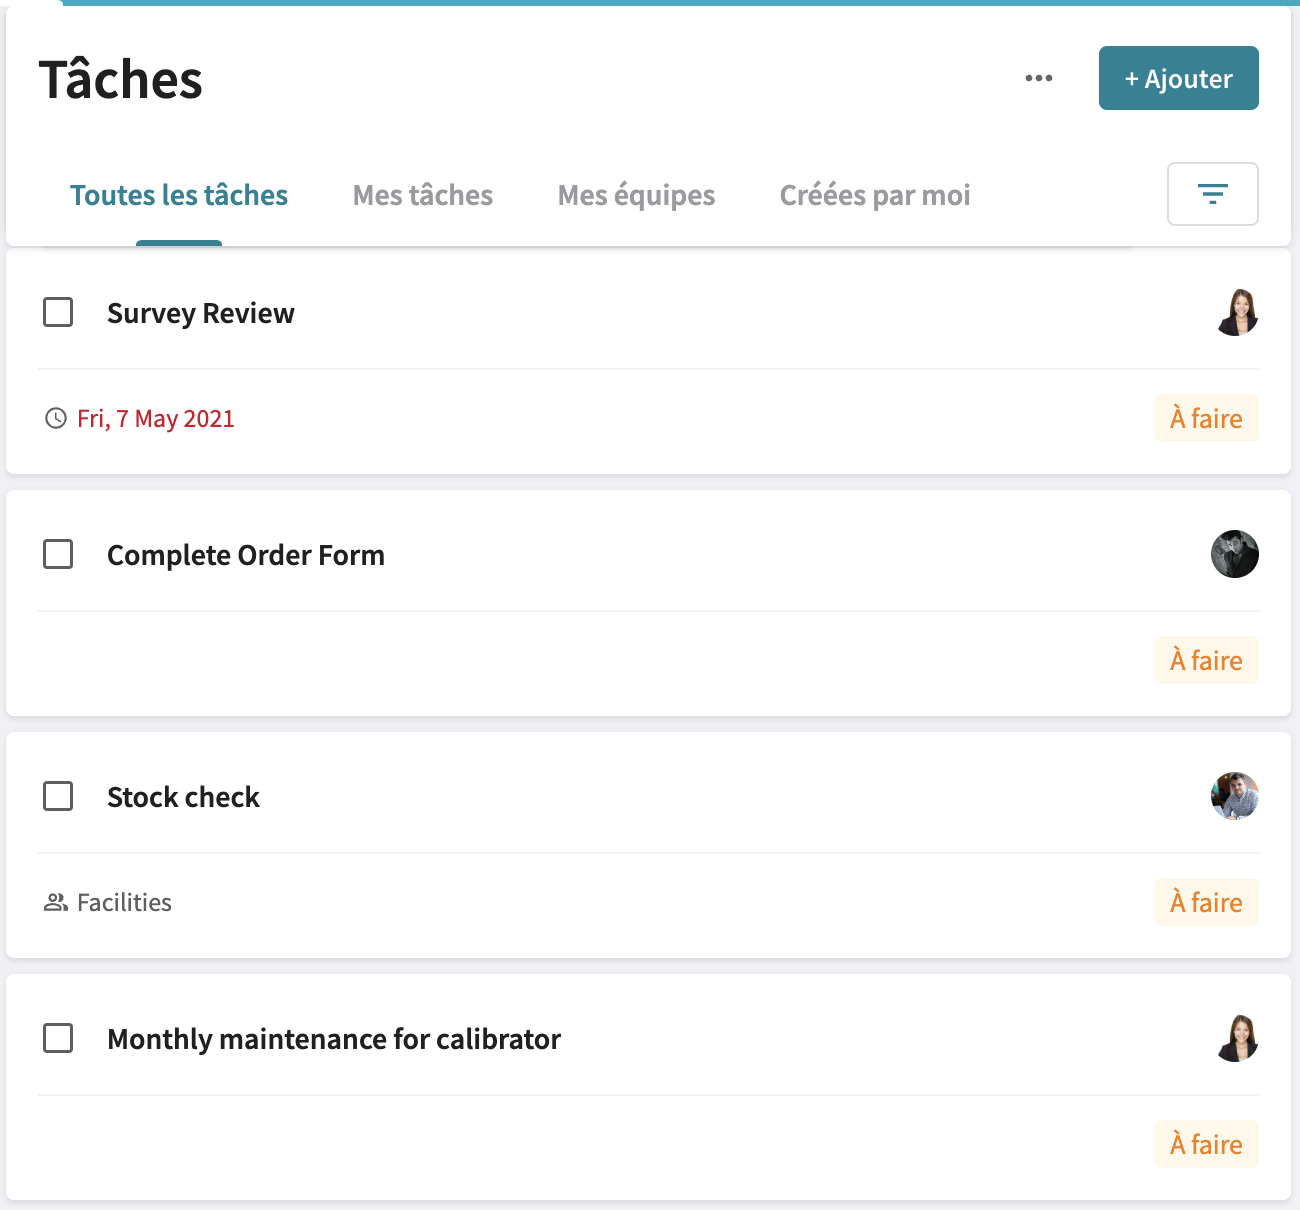Screen dimensions: 1300x1210
Task: Select the Créées par moi tab
Action: click(875, 195)
